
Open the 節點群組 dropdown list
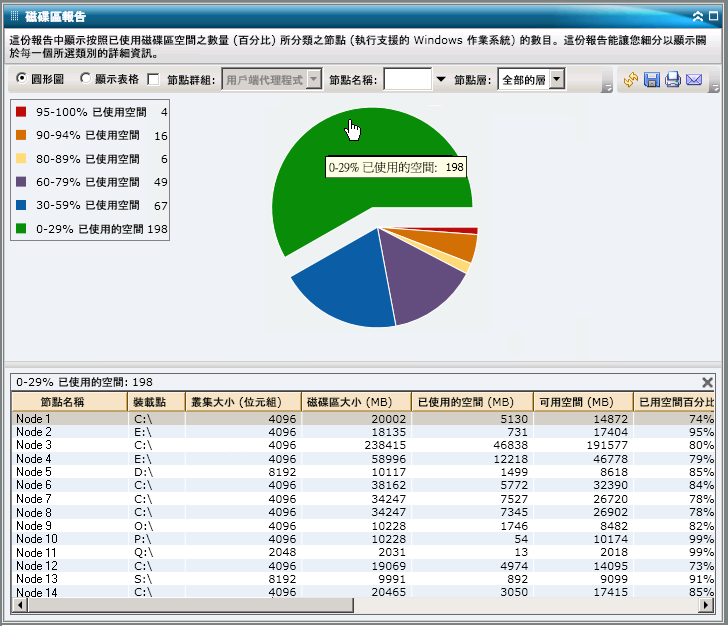click(x=314, y=79)
